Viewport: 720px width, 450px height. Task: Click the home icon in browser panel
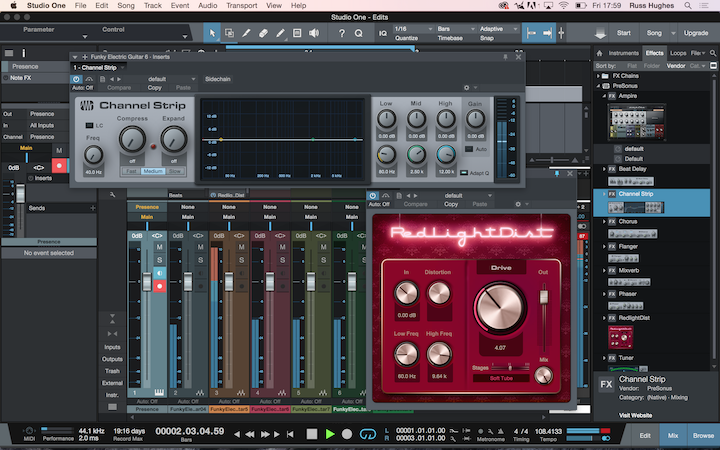[599, 53]
